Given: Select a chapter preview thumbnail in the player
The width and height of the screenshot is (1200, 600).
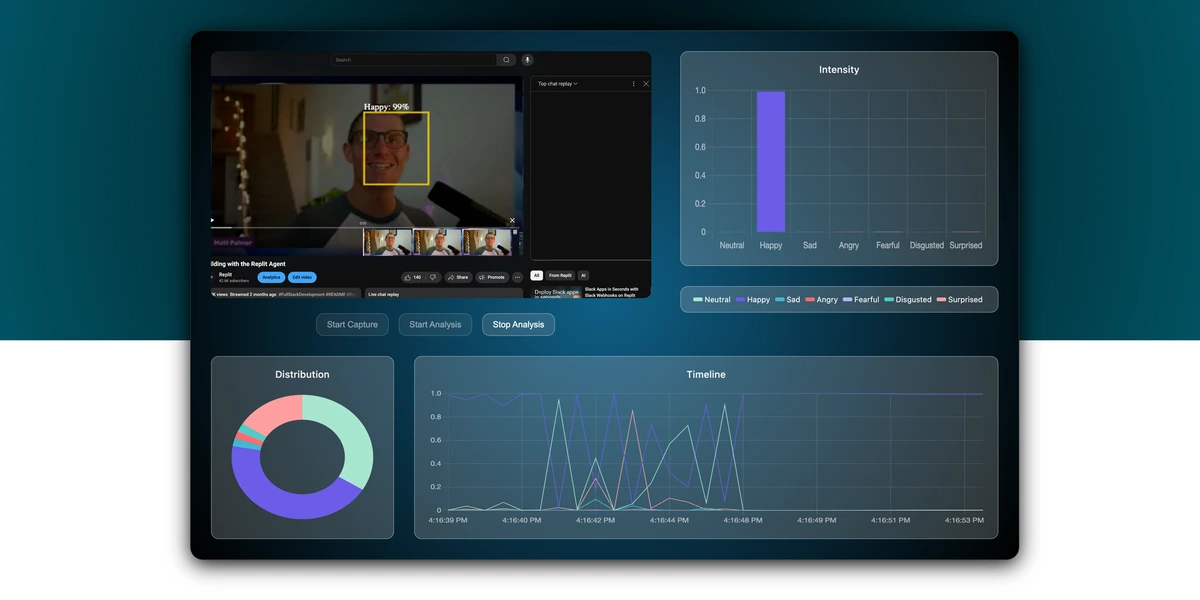Looking at the screenshot, I should (387, 240).
